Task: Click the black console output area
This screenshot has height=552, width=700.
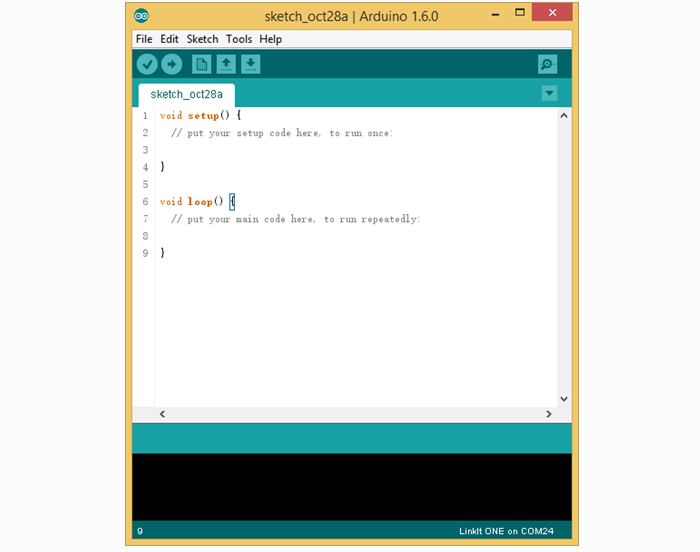Action: [x=352, y=487]
